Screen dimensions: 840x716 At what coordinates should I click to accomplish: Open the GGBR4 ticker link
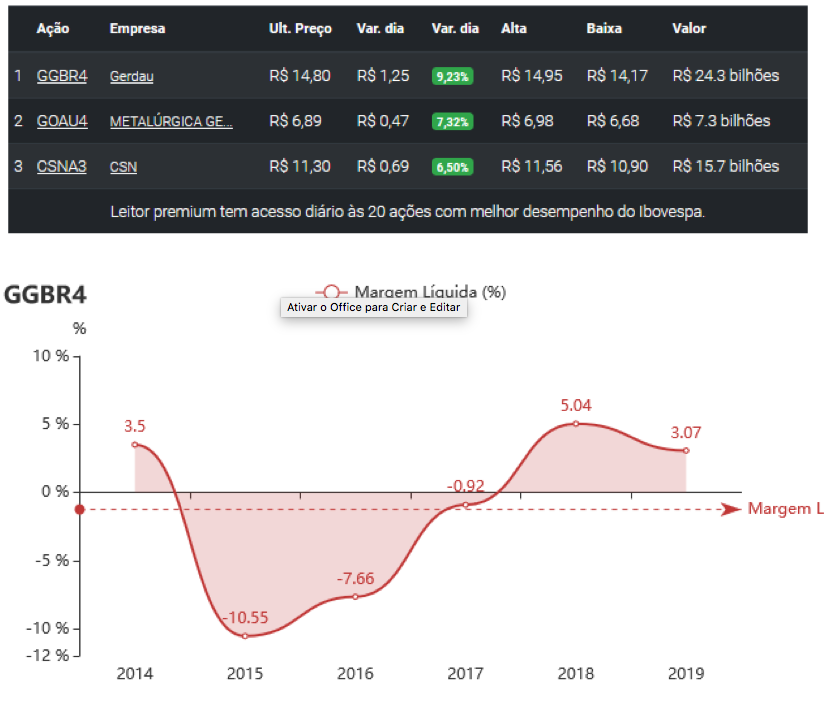pyautogui.click(x=61, y=76)
